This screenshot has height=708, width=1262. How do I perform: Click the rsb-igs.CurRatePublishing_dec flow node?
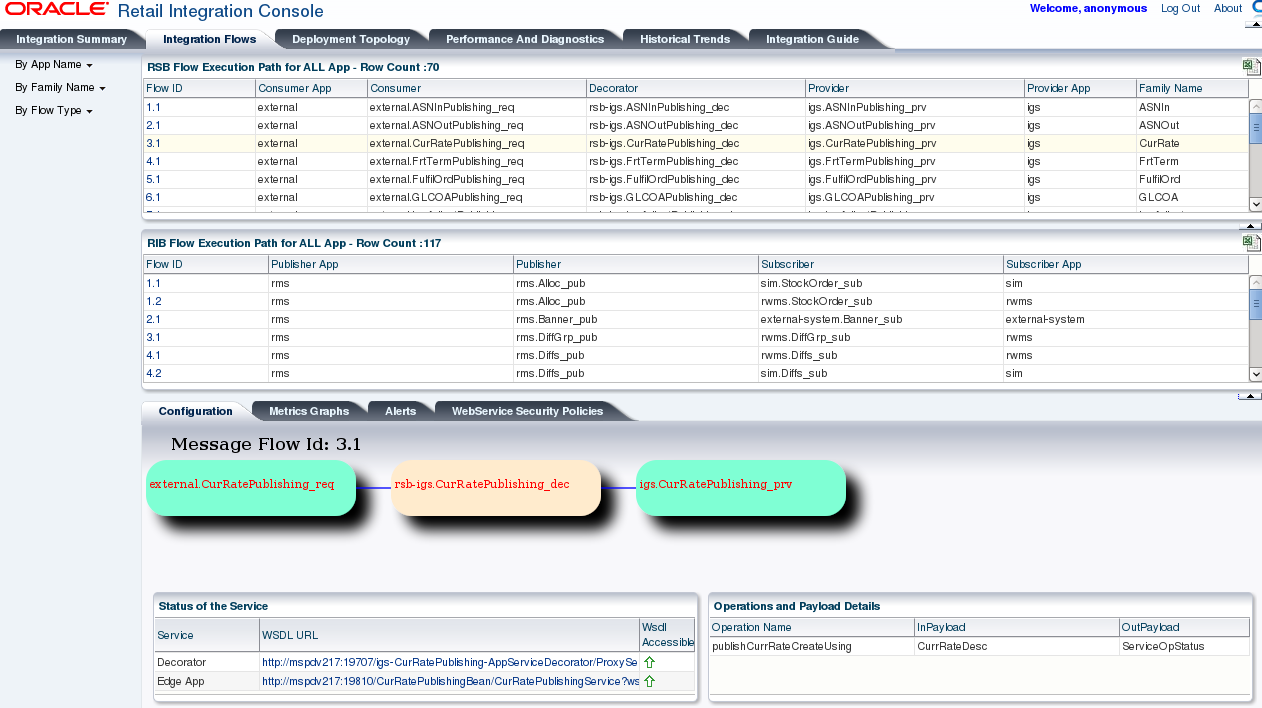pyautogui.click(x=496, y=488)
